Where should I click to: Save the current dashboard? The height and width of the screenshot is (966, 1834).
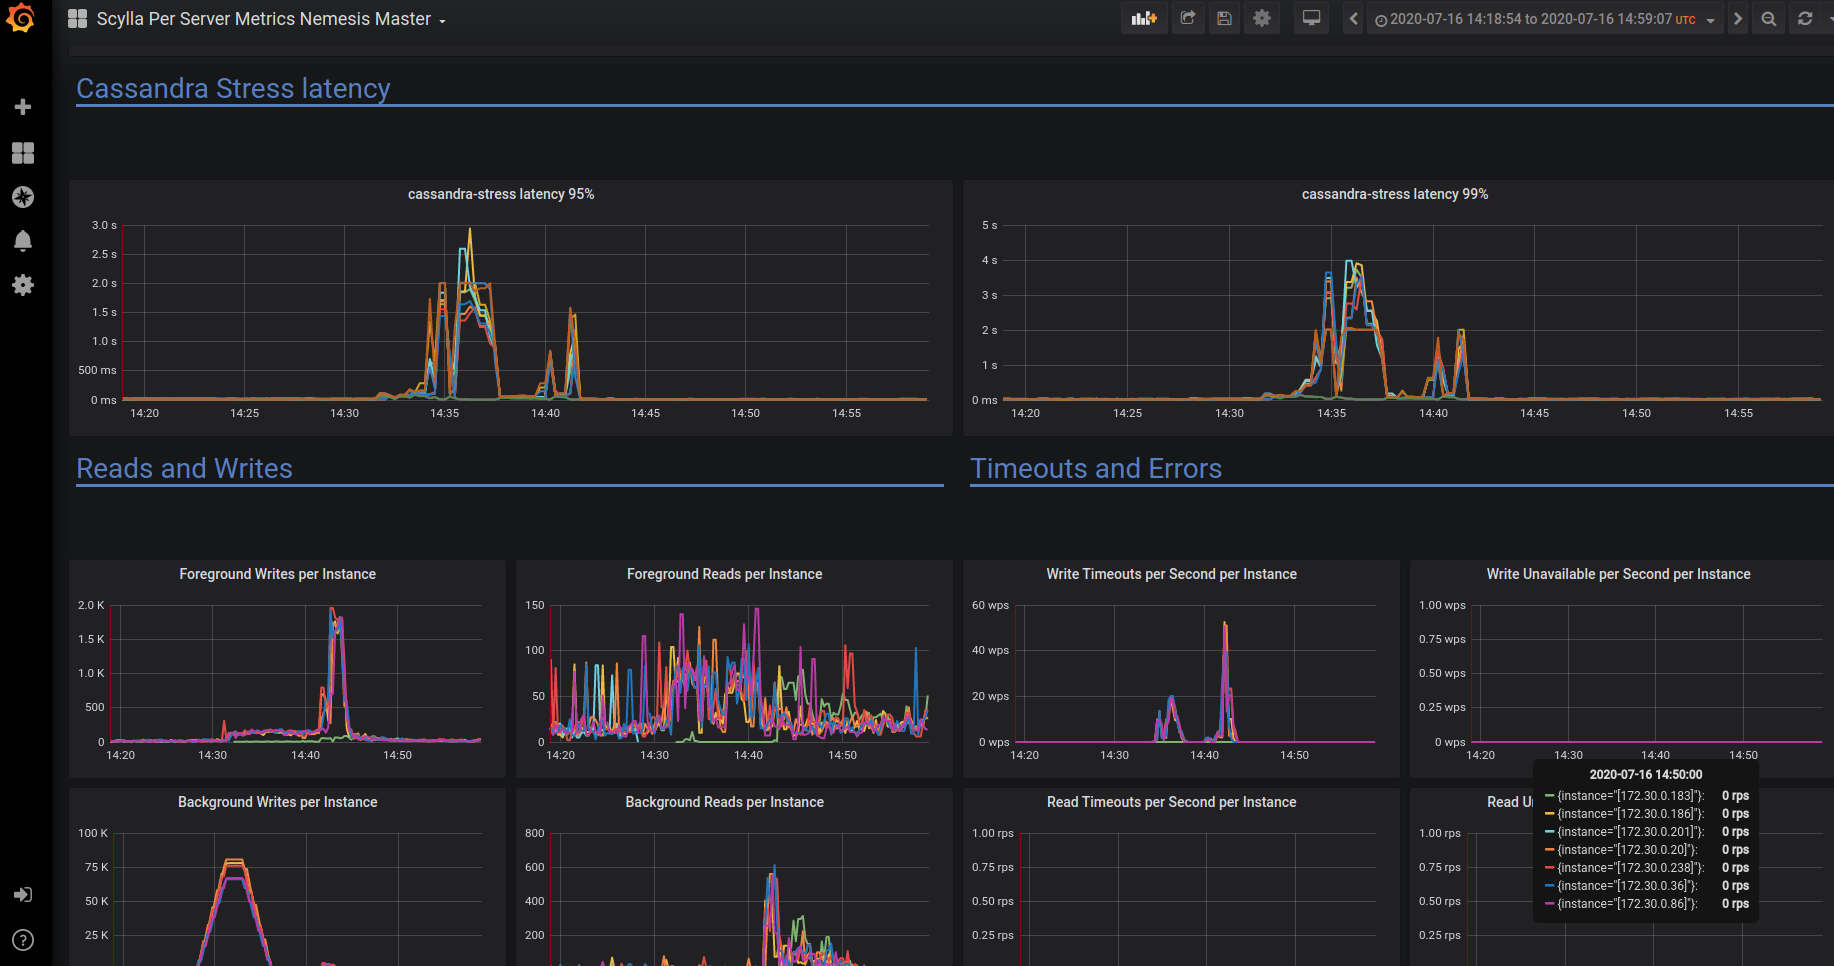[1224, 18]
